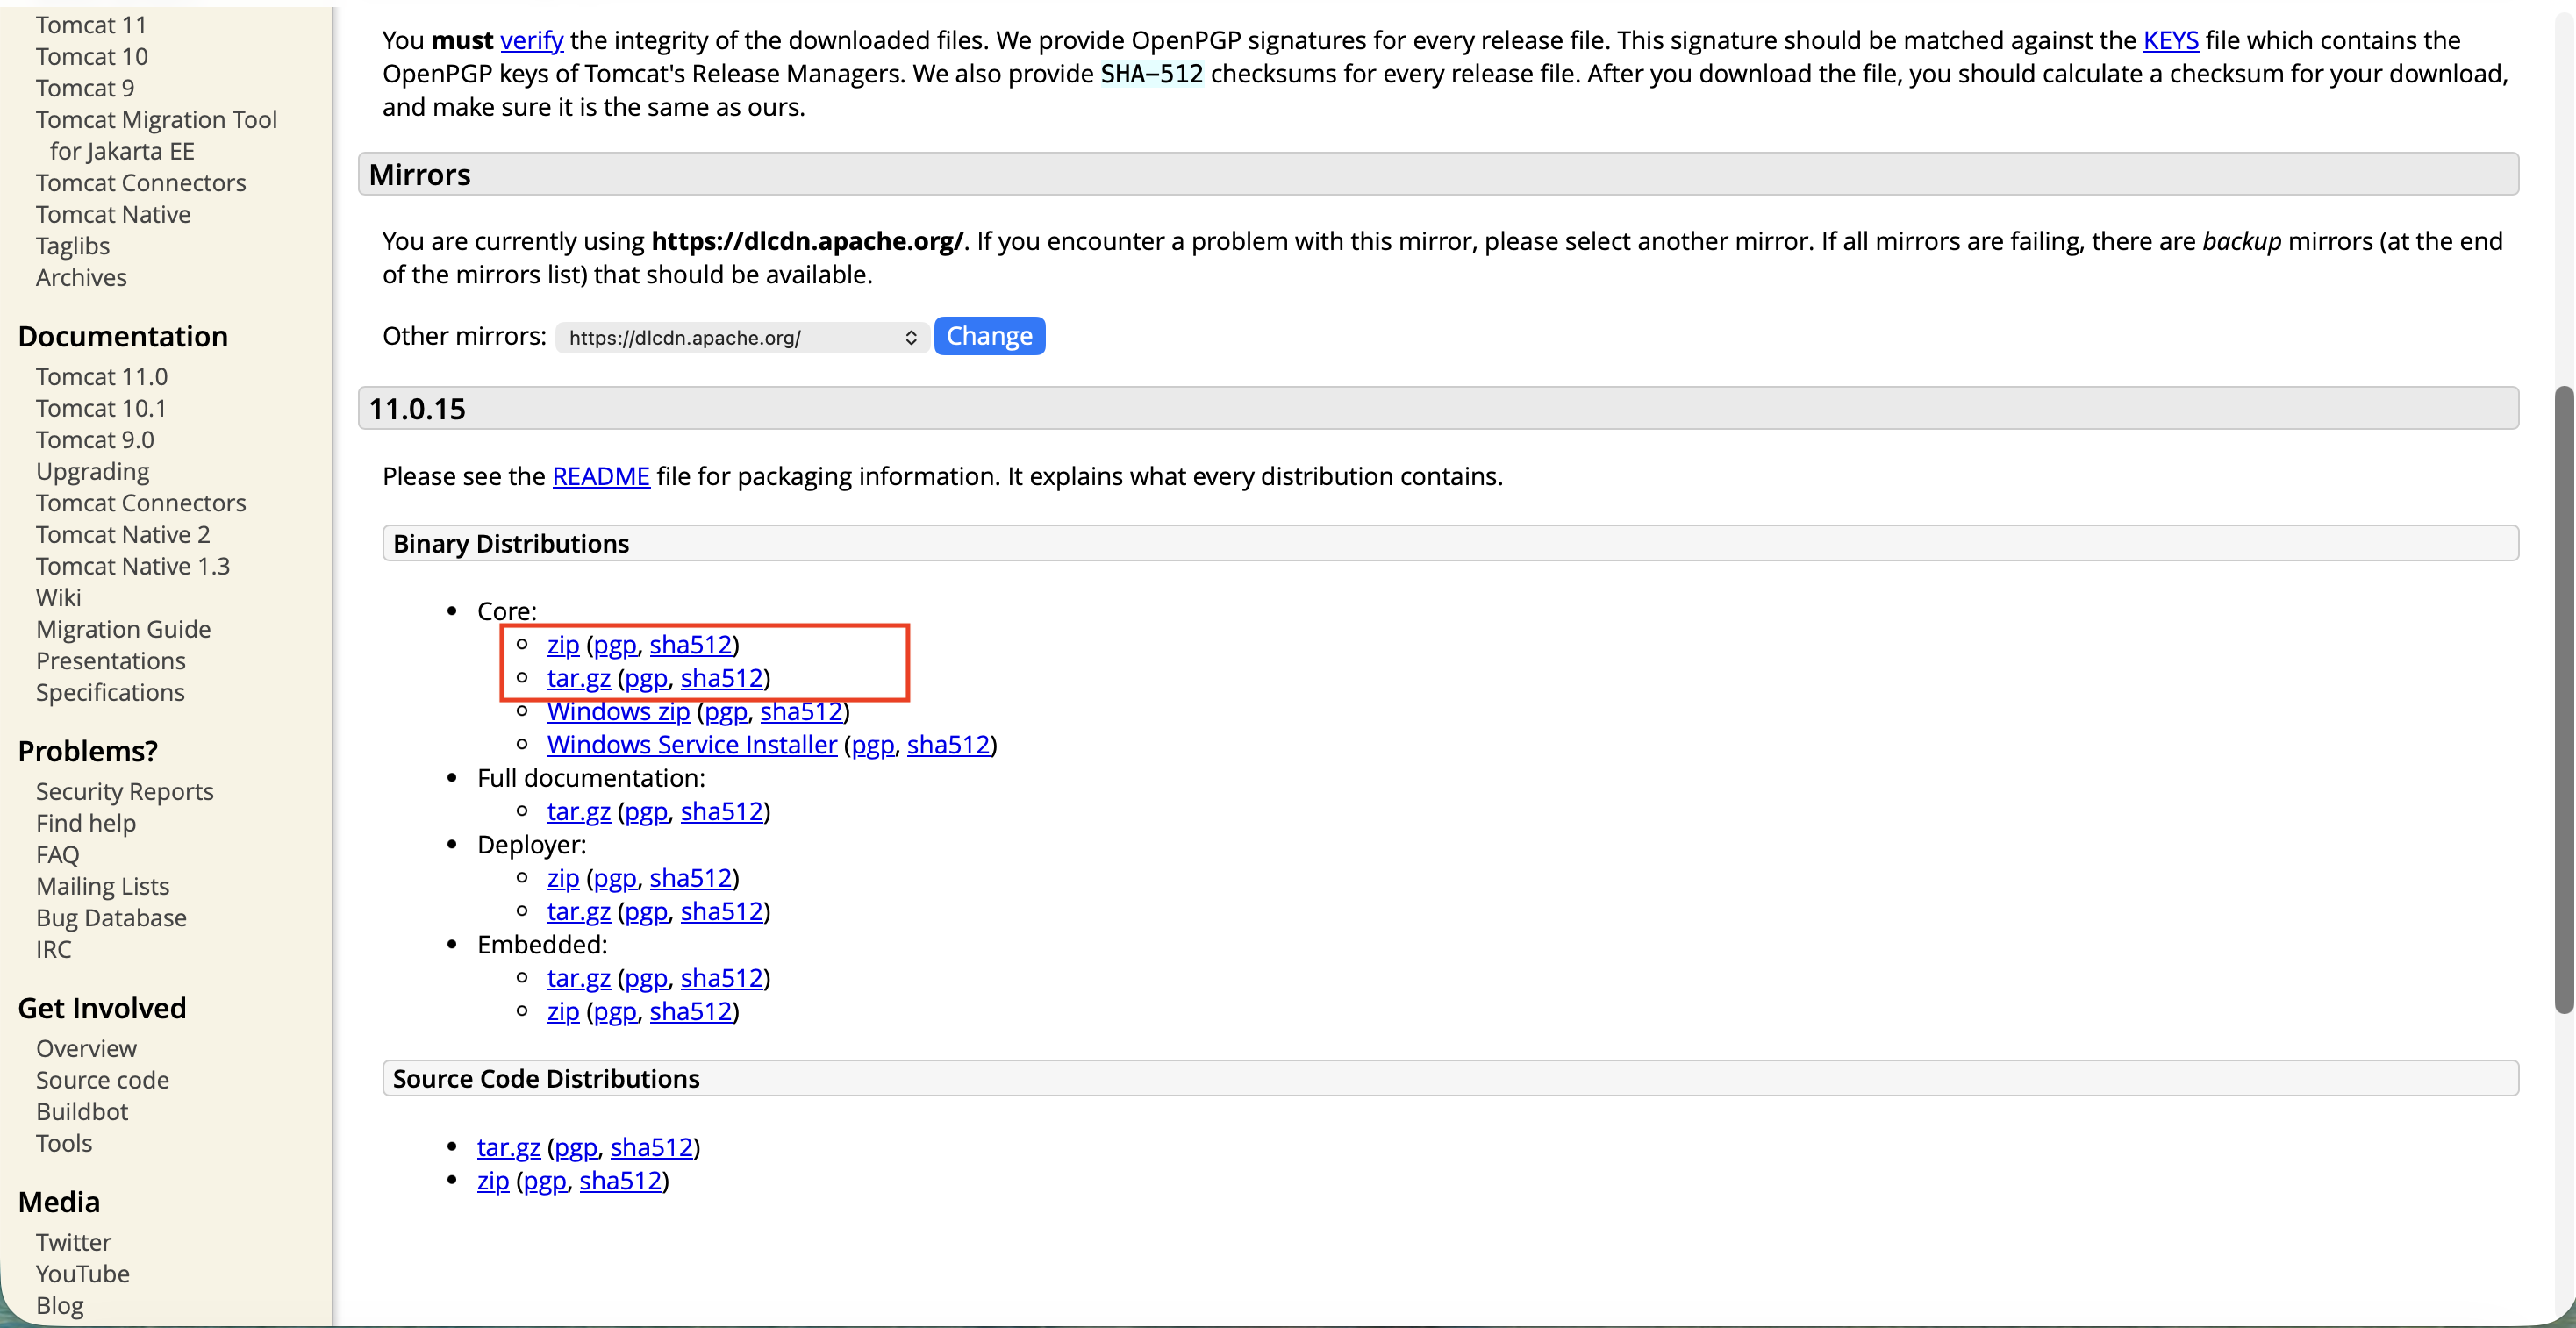Download the Windows Service Installer
This screenshot has height=1328, width=2576.
(x=691, y=745)
